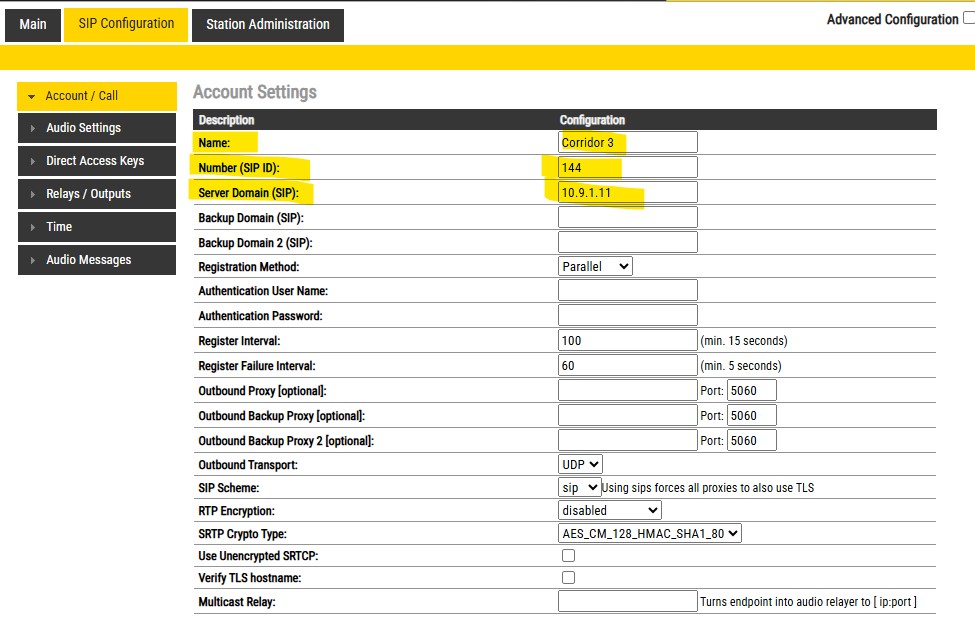Expand the SIP Scheme dropdown
Viewport: 975px width, 622px height.
pyautogui.click(x=580, y=488)
